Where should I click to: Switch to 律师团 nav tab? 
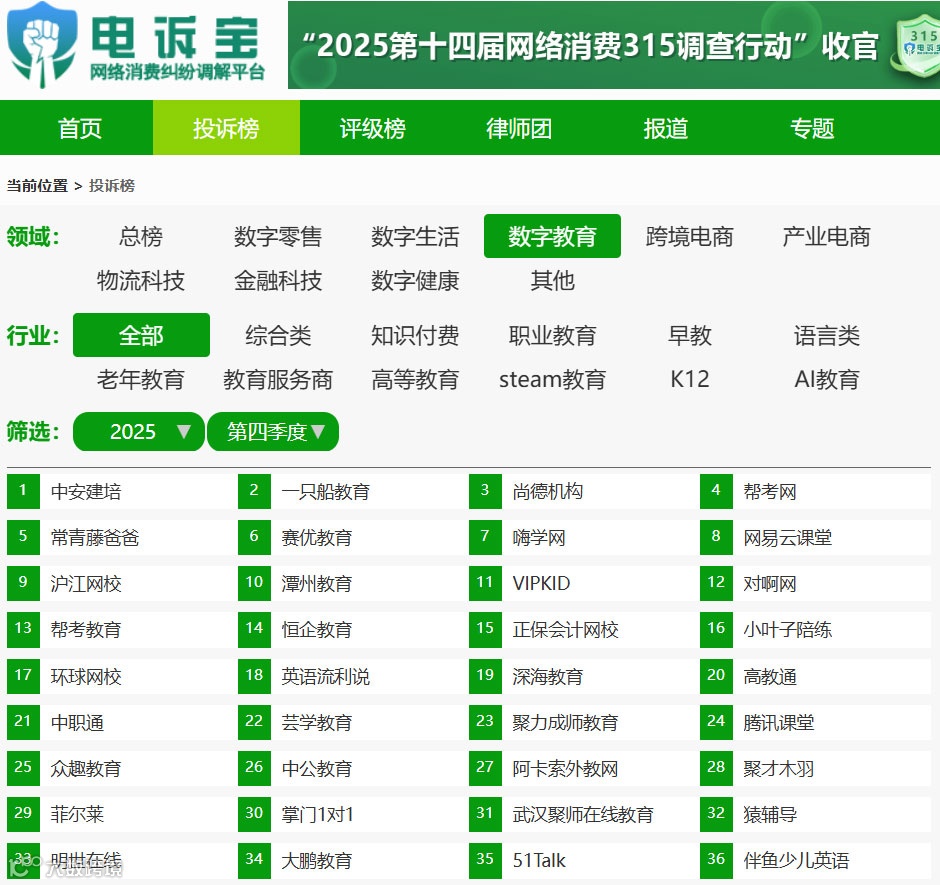tap(519, 128)
